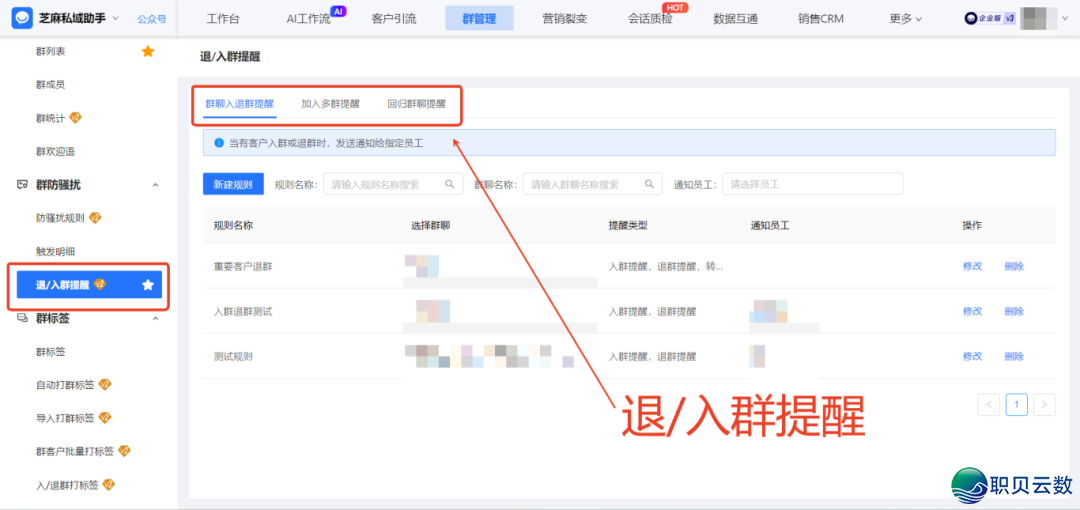Click the V2 badge beside 入/退群打标签
Image resolution: width=1080 pixels, height=510 pixels.
point(108,484)
